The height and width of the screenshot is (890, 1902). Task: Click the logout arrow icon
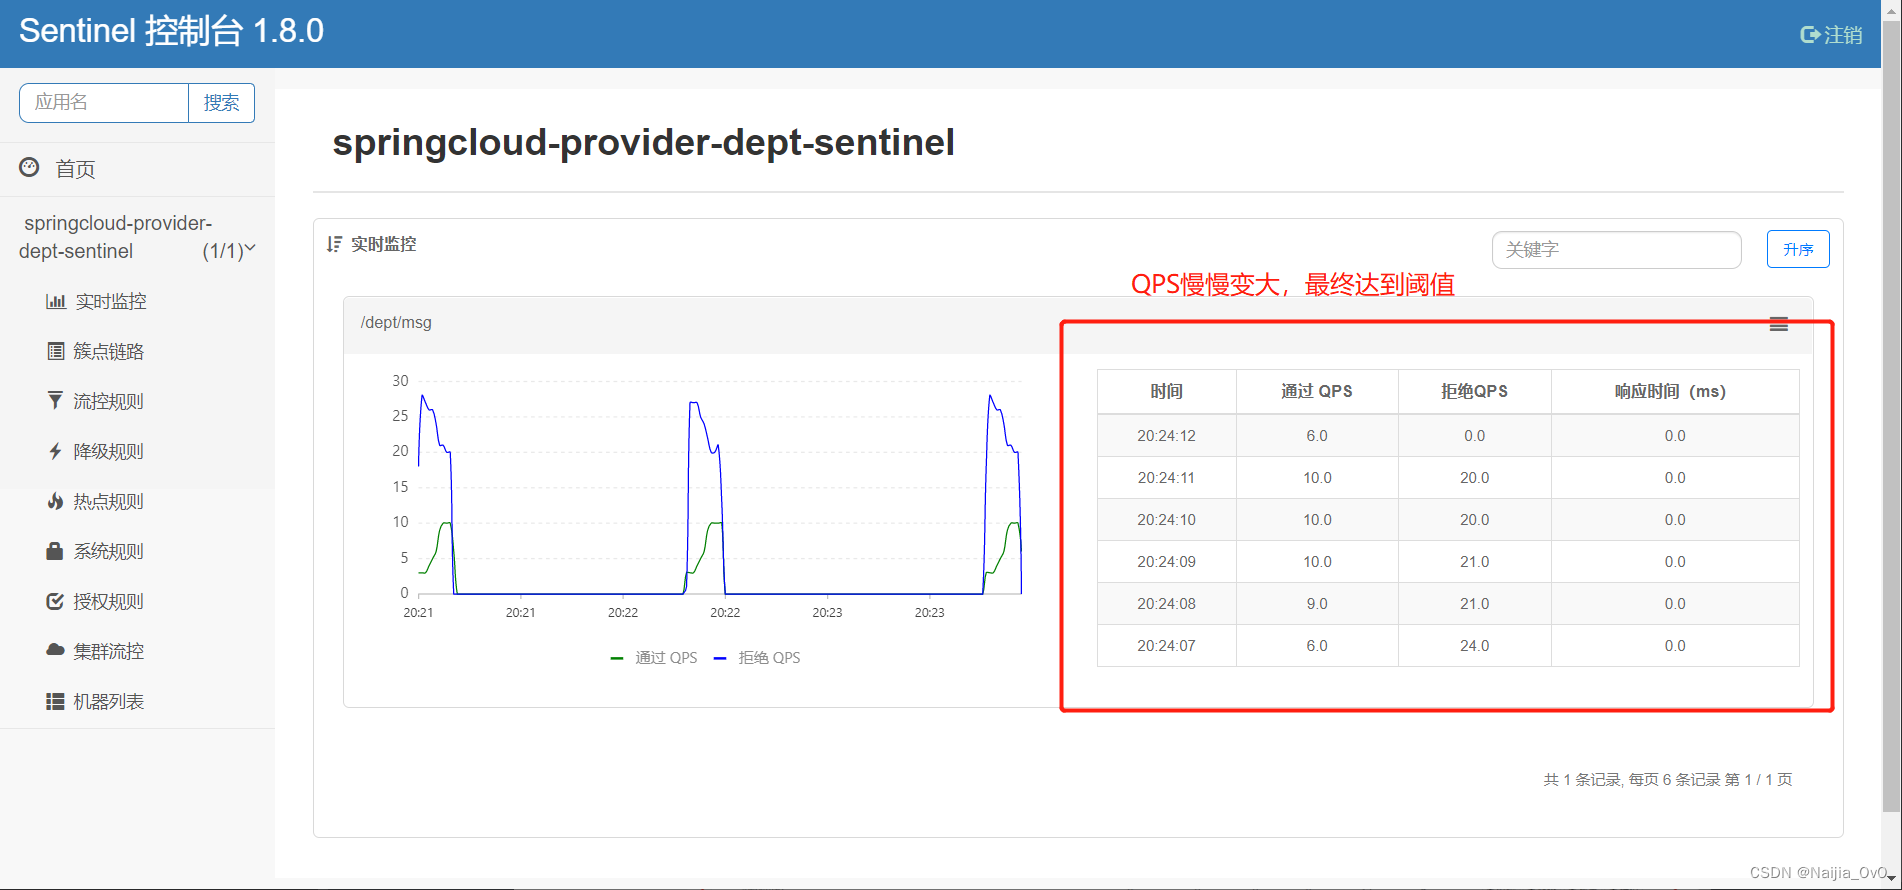point(1810,35)
